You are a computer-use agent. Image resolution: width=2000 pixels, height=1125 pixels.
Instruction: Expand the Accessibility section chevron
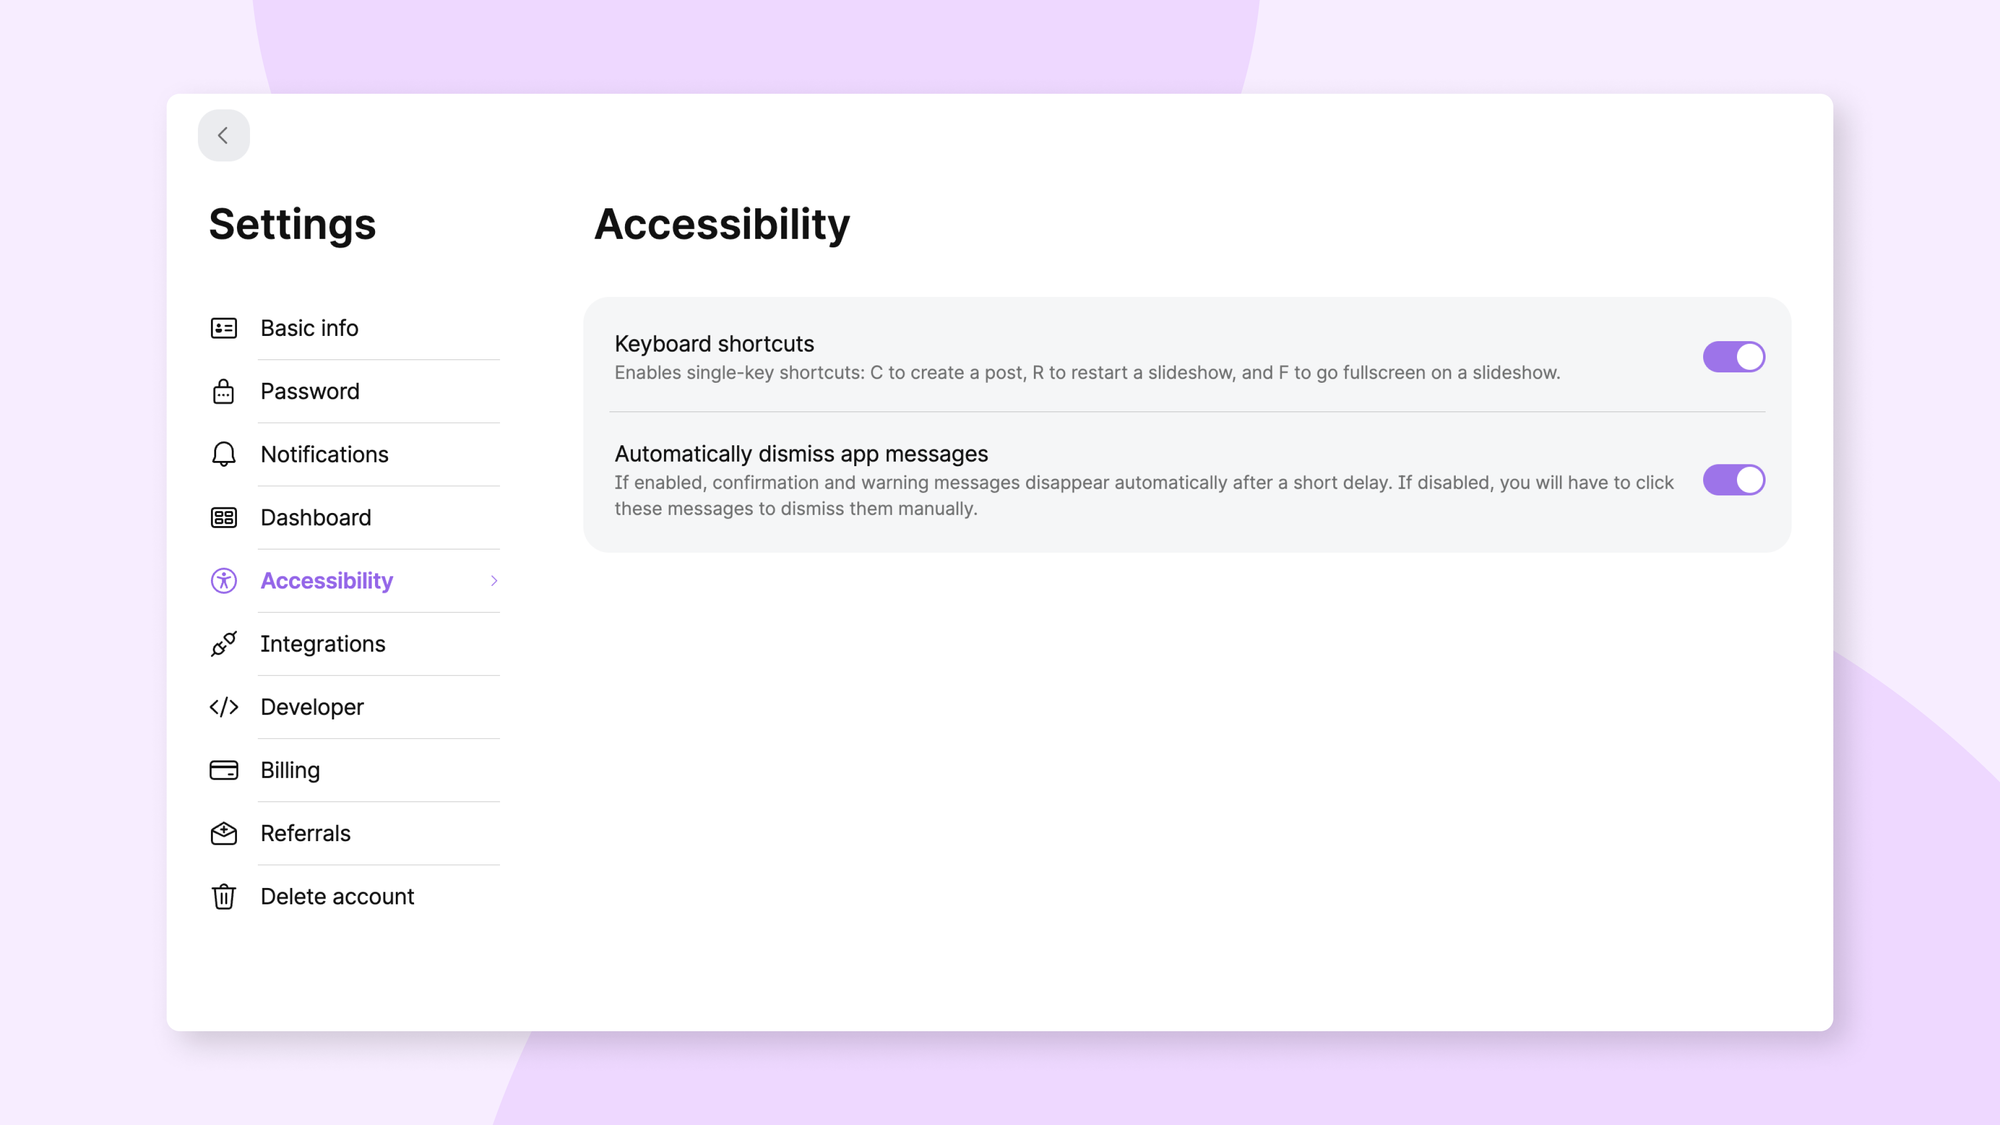tap(493, 580)
